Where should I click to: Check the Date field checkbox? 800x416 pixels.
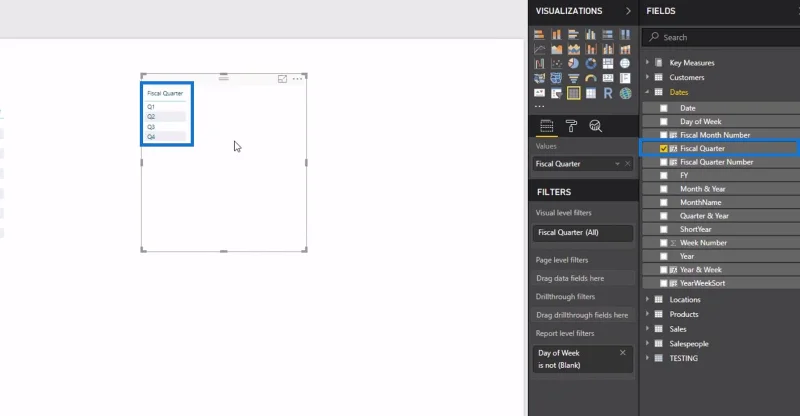pos(663,108)
